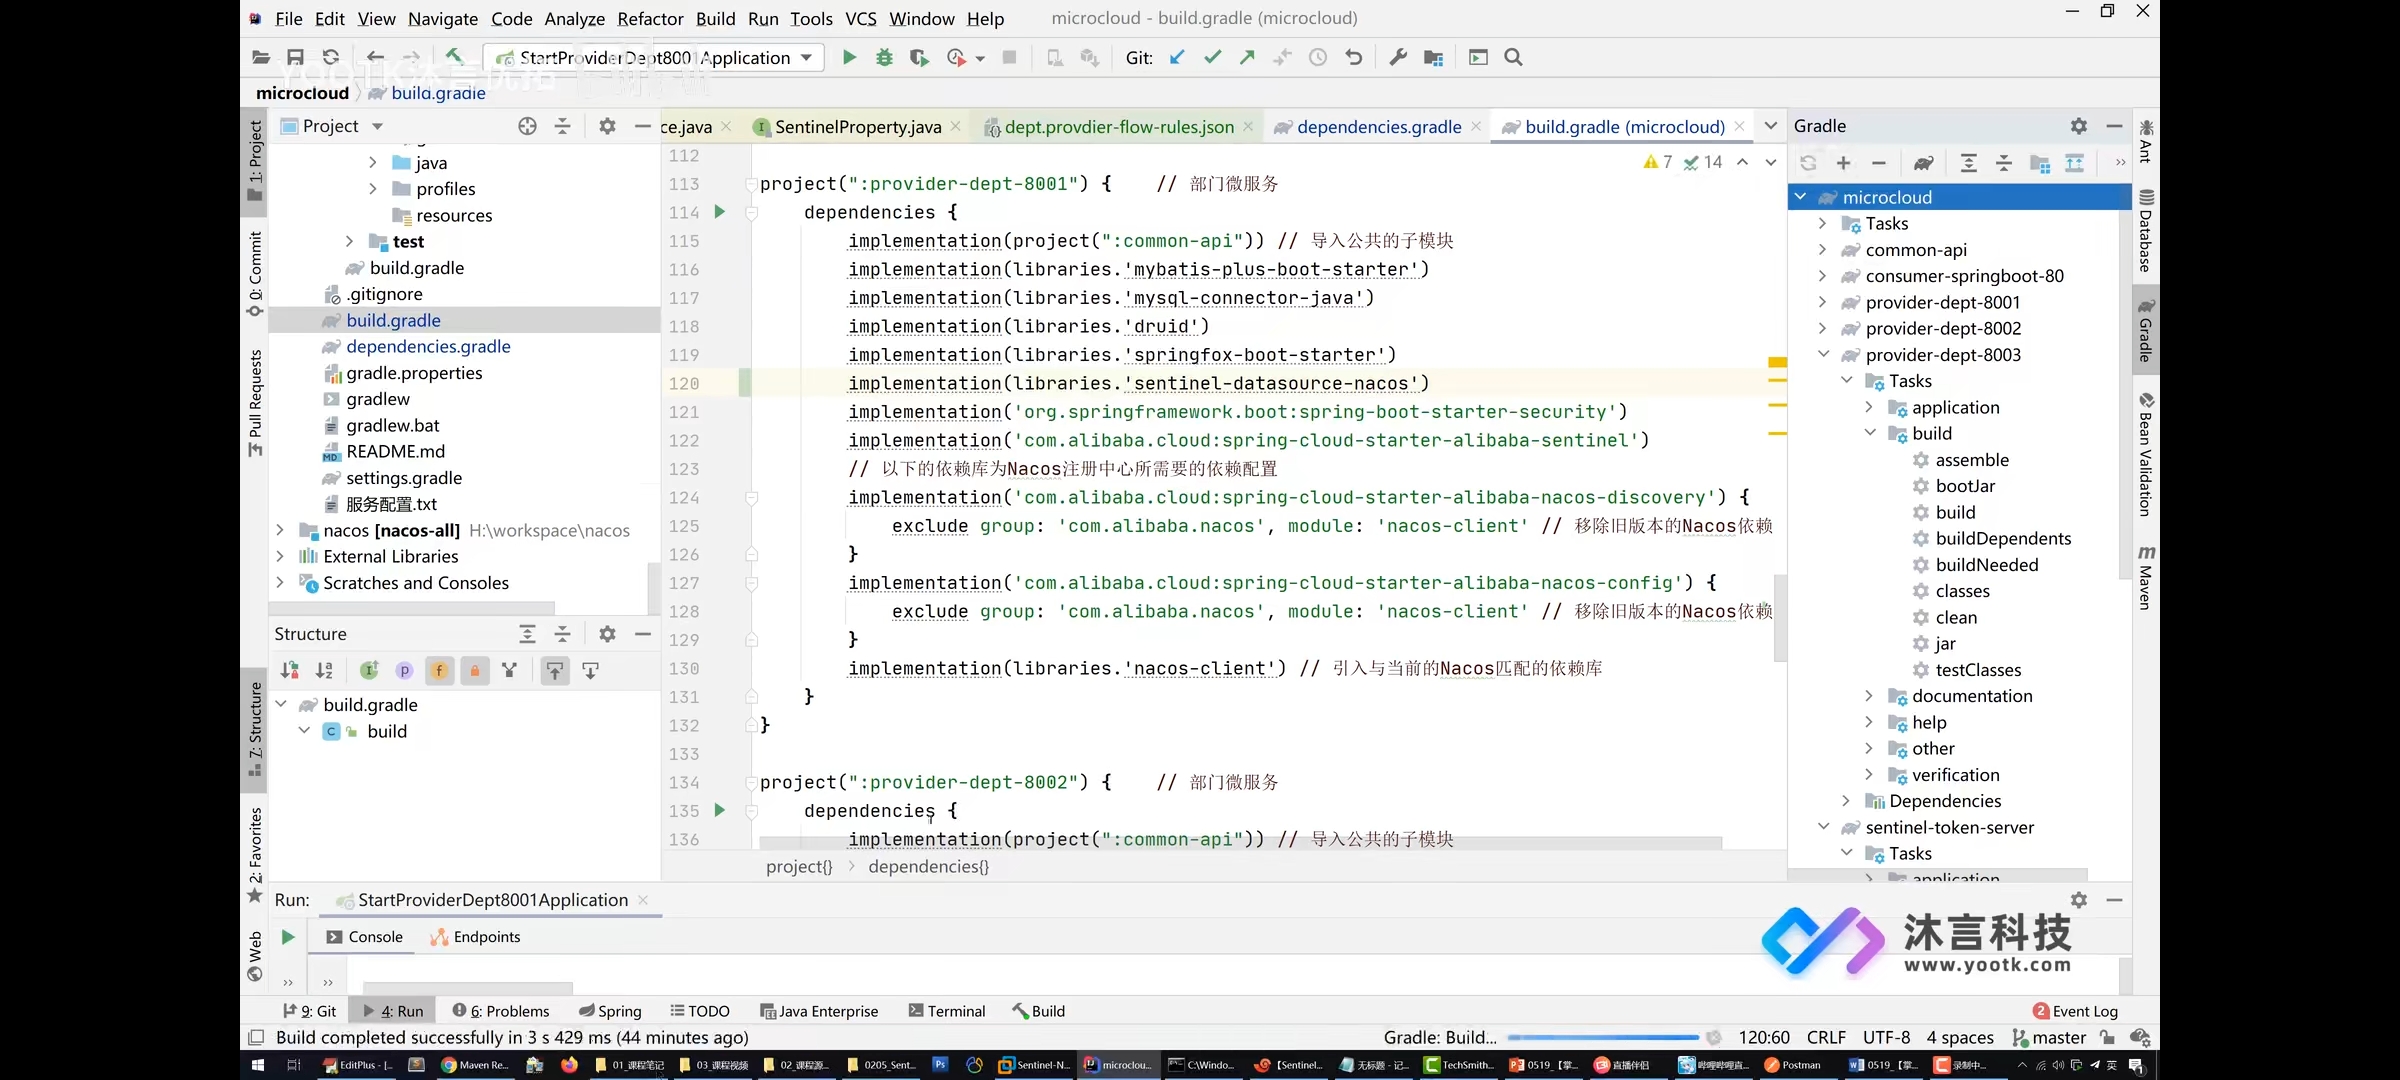Viewport: 2400px width, 1080px height.
Task: Click the Rollback undo icon in toolbar
Action: coord(1354,58)
